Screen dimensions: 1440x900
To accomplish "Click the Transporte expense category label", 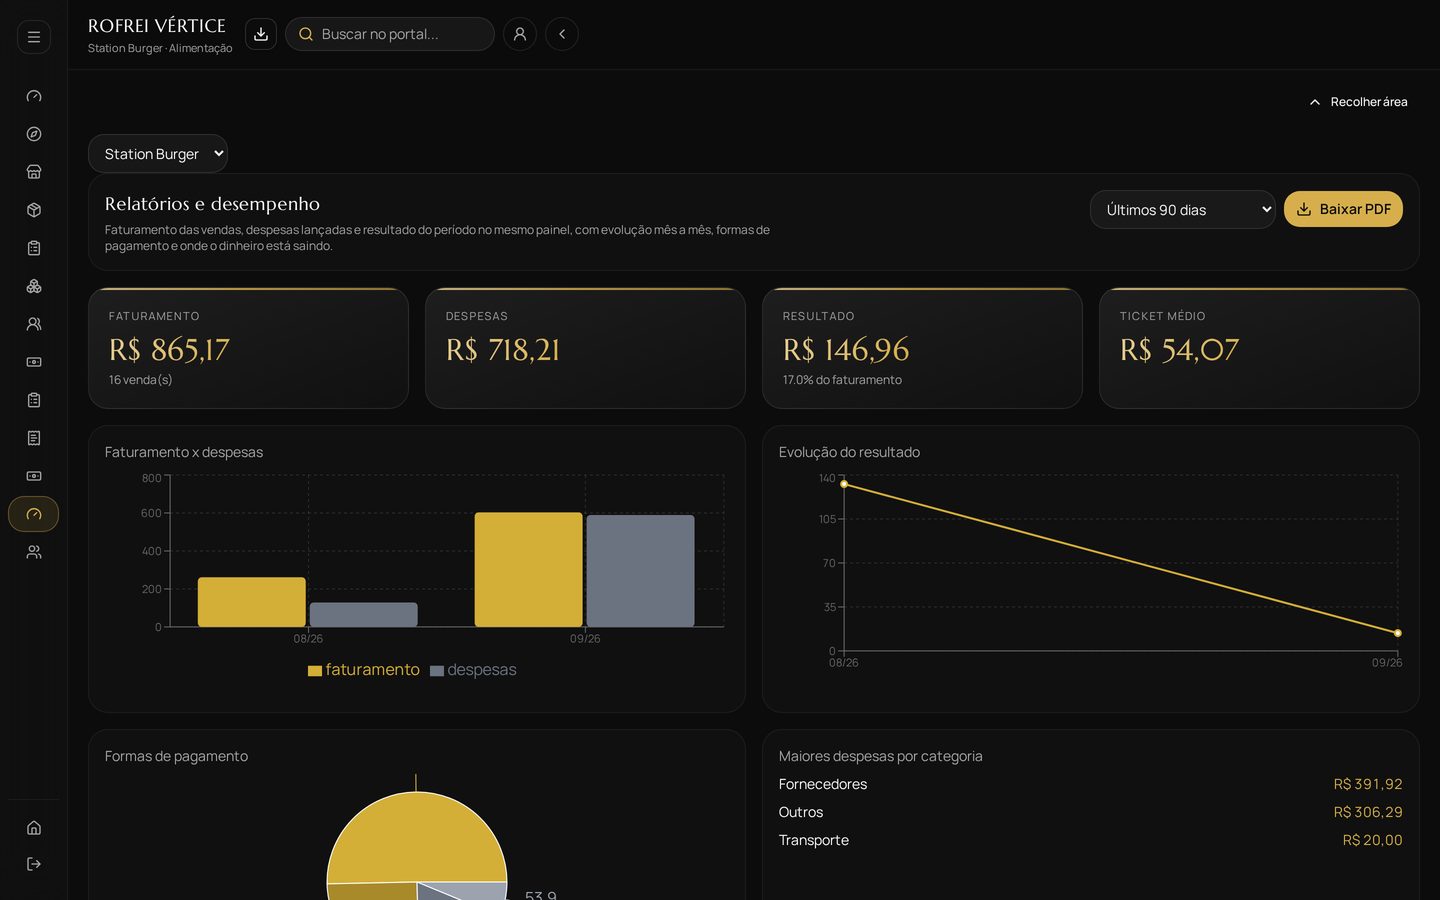I will (x=814, y=840).
